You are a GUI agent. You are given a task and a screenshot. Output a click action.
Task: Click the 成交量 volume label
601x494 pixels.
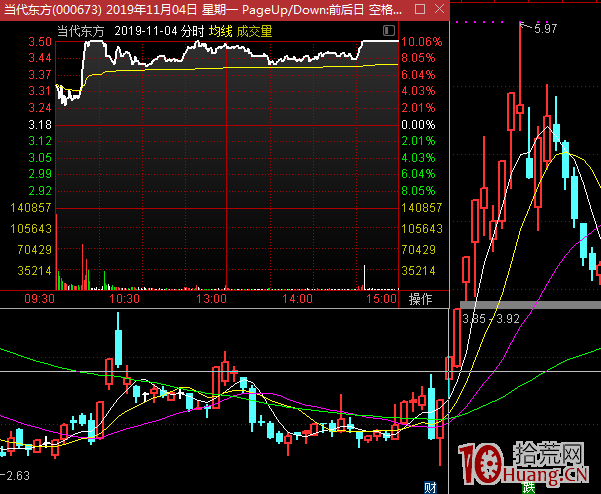point(254,31)
